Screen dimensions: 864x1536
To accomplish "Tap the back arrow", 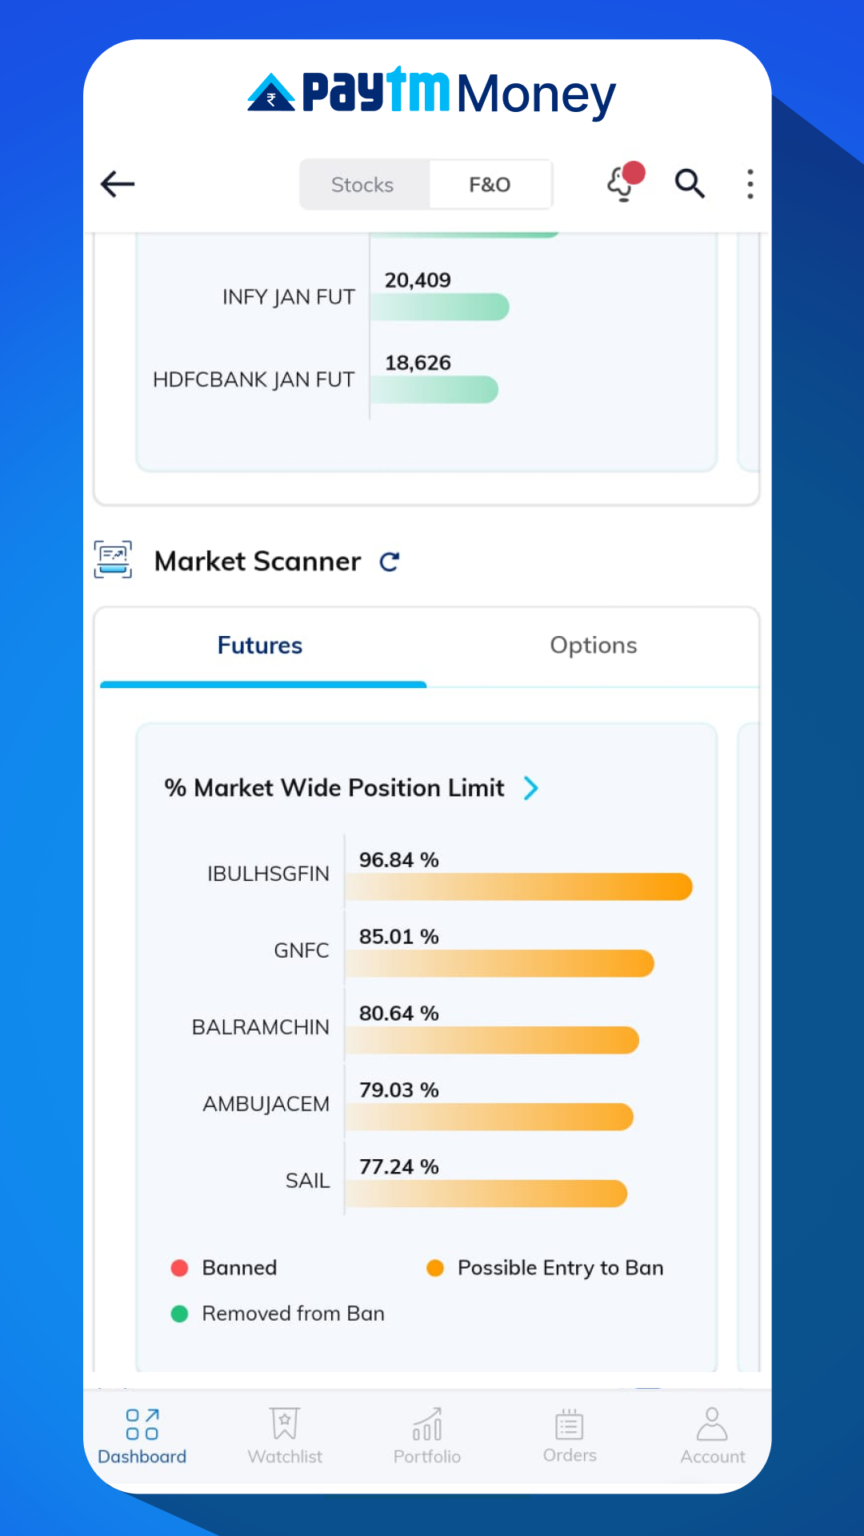I will point(117,184).
